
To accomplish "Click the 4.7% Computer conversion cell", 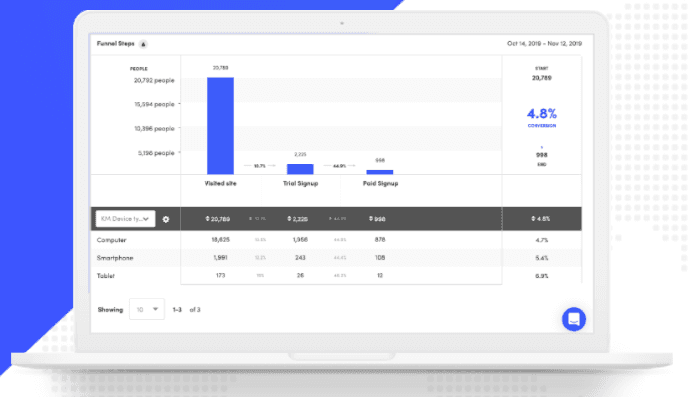I will [x=542, y=240].
